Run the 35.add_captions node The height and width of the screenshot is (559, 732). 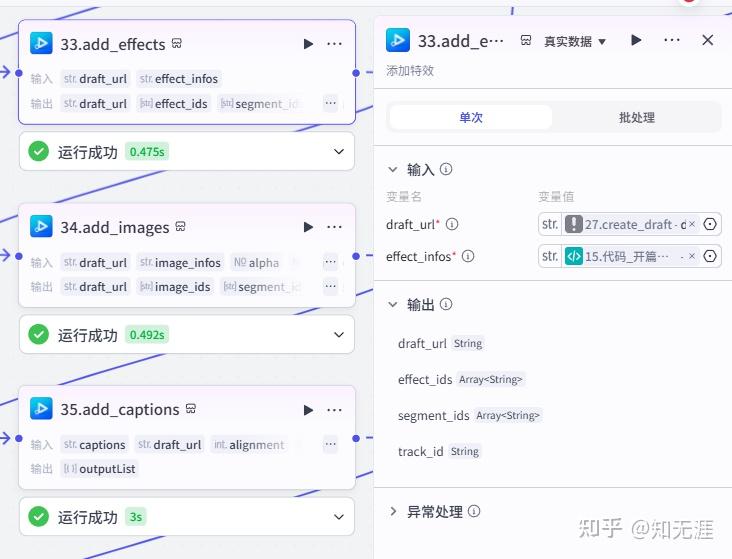click(308, 410)
